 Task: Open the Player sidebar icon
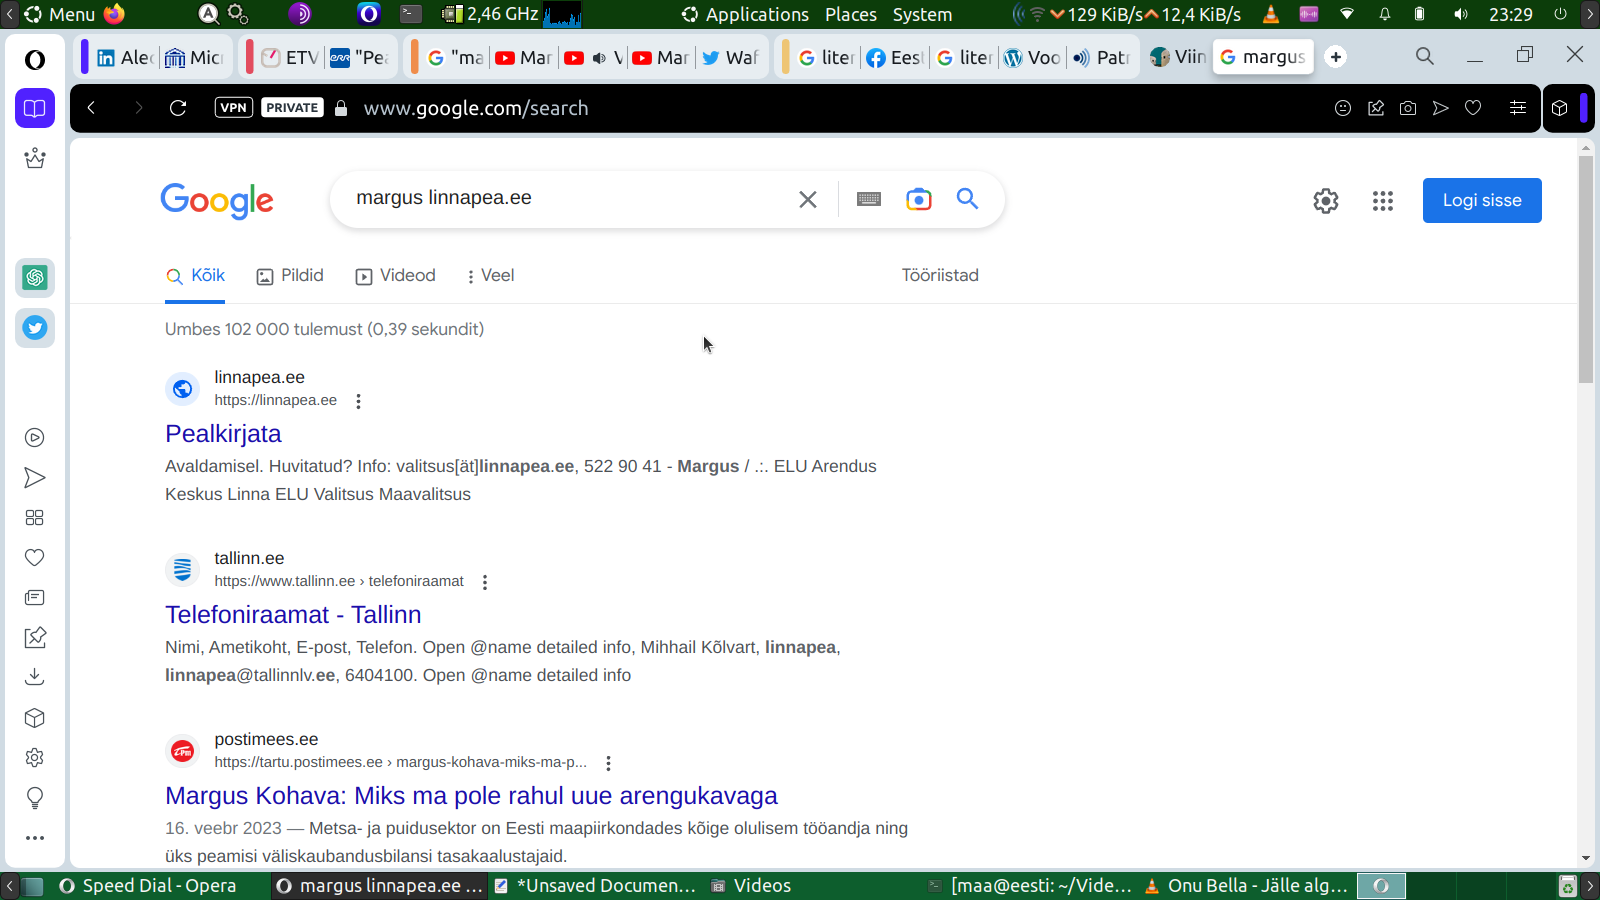[35, 438]
